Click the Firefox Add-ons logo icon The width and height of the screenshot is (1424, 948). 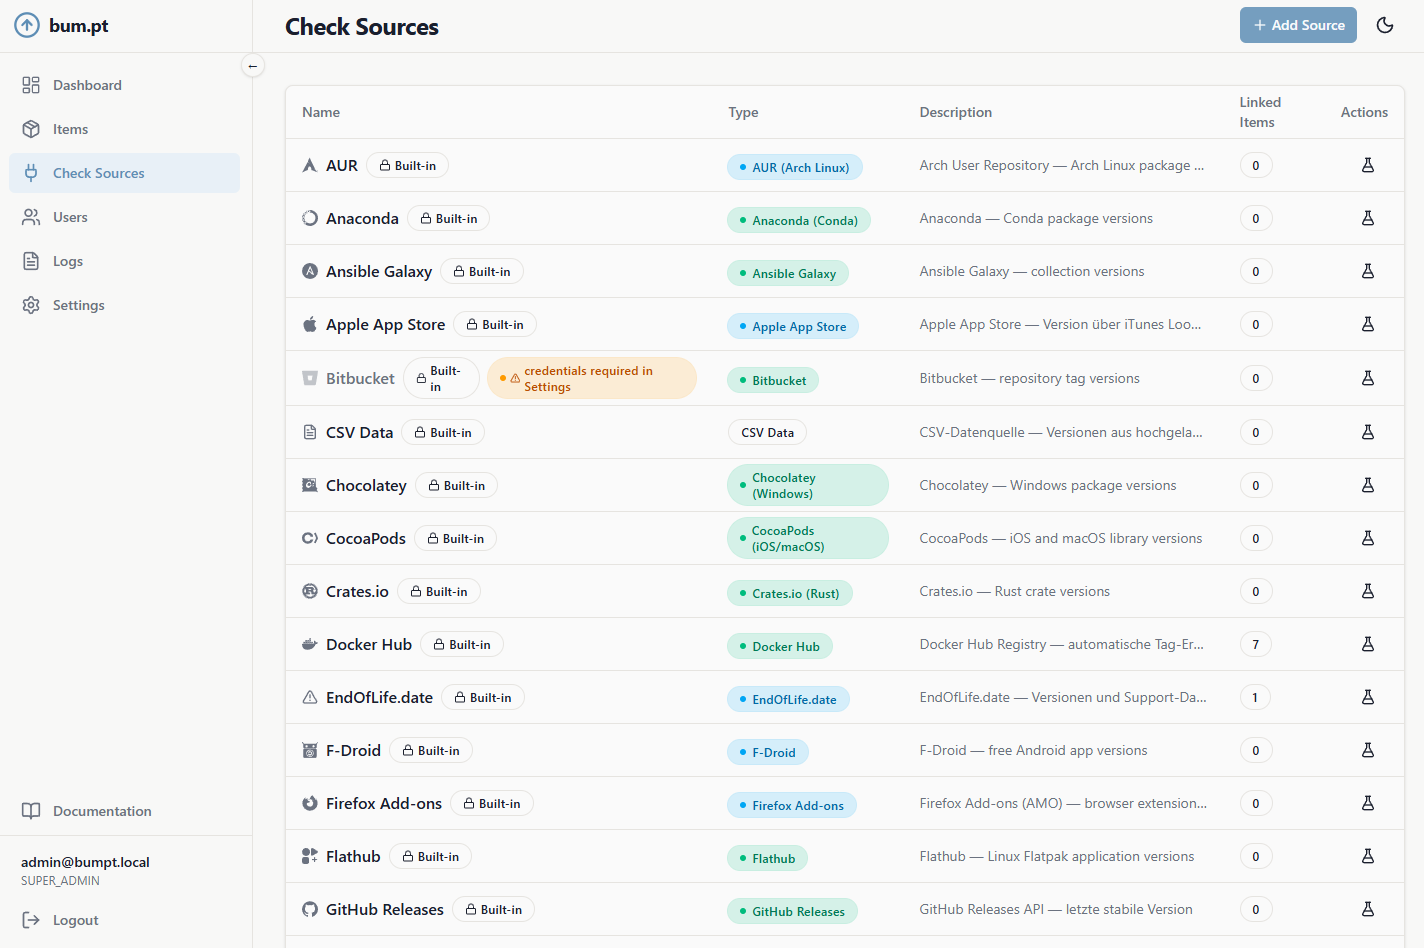pos(310,803)
